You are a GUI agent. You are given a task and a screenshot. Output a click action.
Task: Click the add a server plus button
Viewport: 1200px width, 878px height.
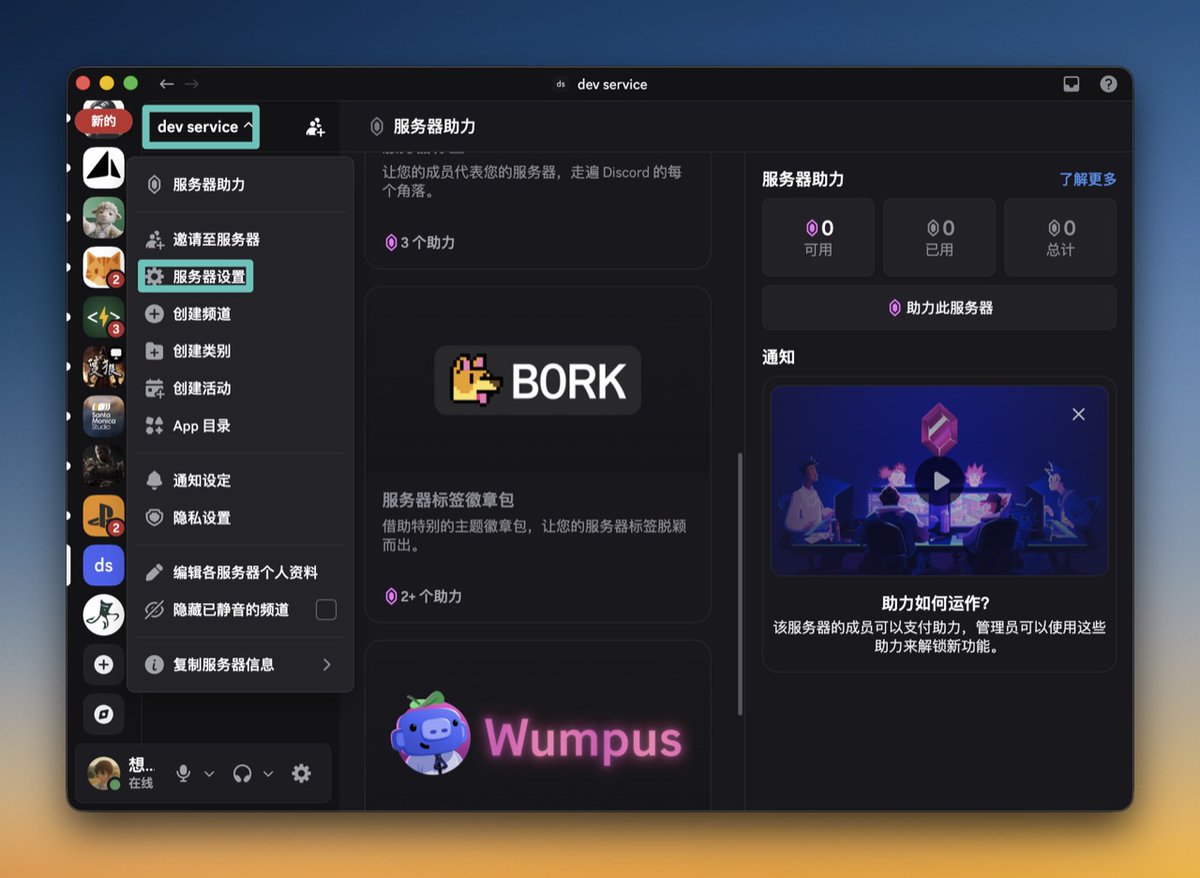tap(104, 665)
